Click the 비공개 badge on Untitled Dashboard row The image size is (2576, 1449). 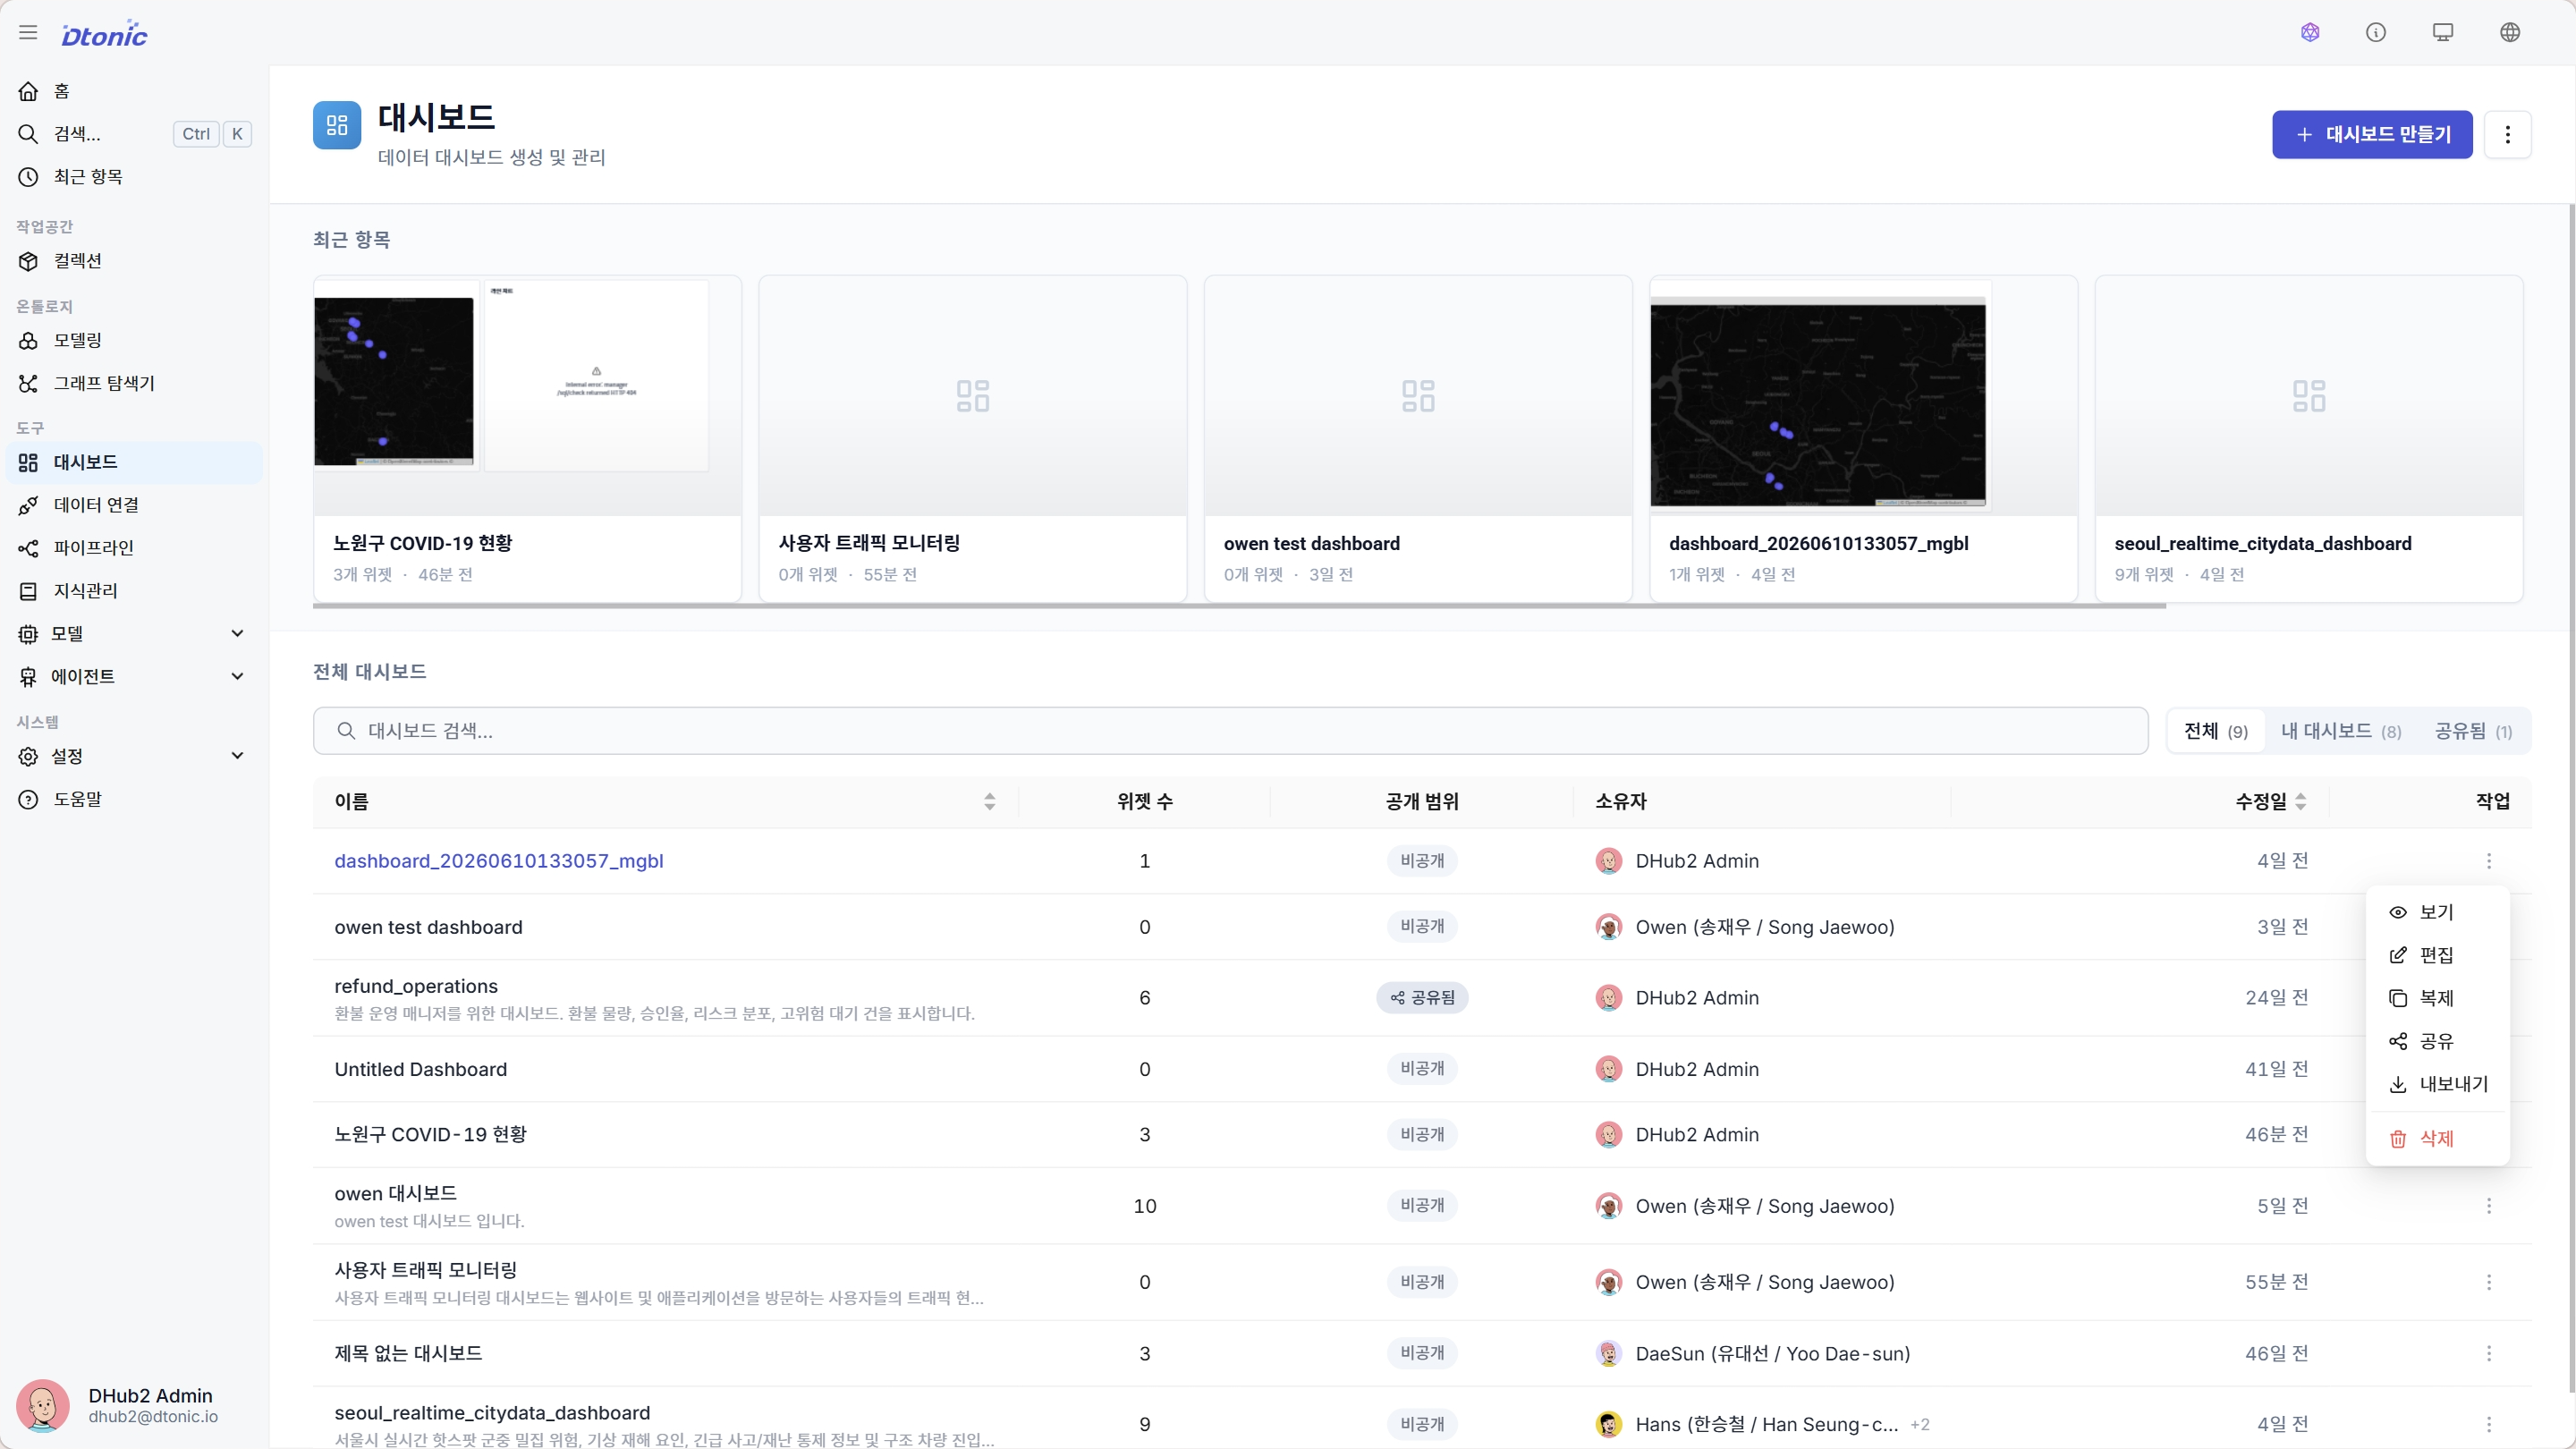tap(1422, 1069)
